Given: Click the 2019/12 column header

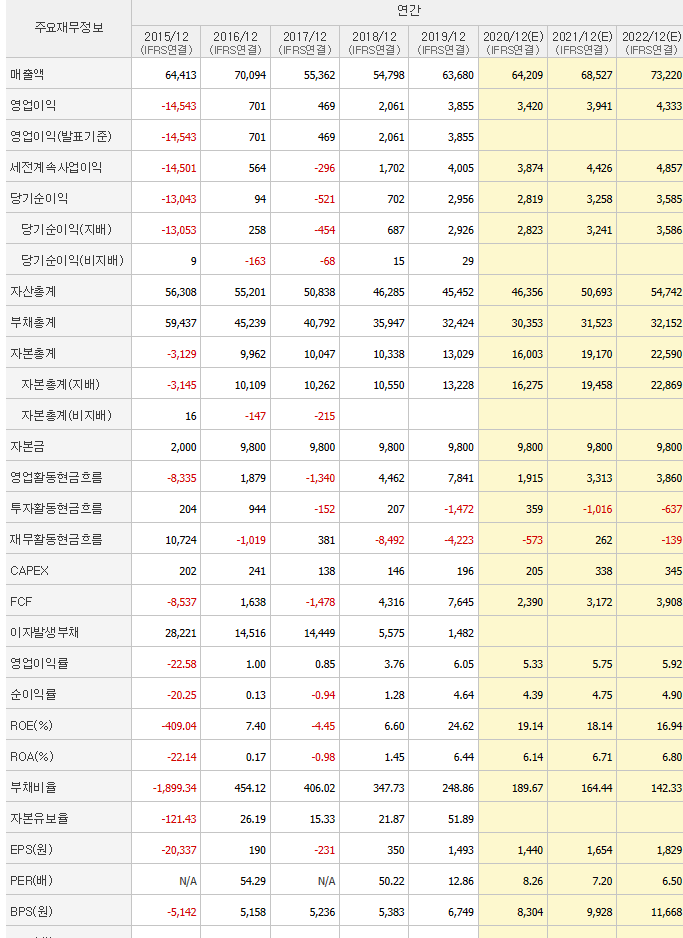Looking at the screenshot, I should (x=443, y=42).
